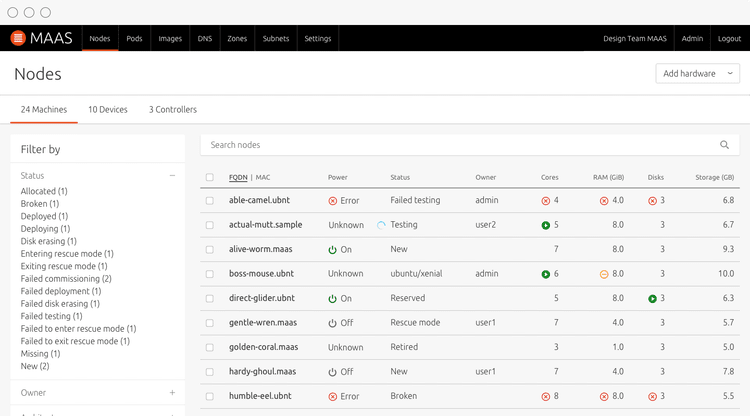This screenshot has height=416, width=750.
Task: Click humble-eel cores failed-test icon
Action: pyautogui.click(x=545, y=396)
